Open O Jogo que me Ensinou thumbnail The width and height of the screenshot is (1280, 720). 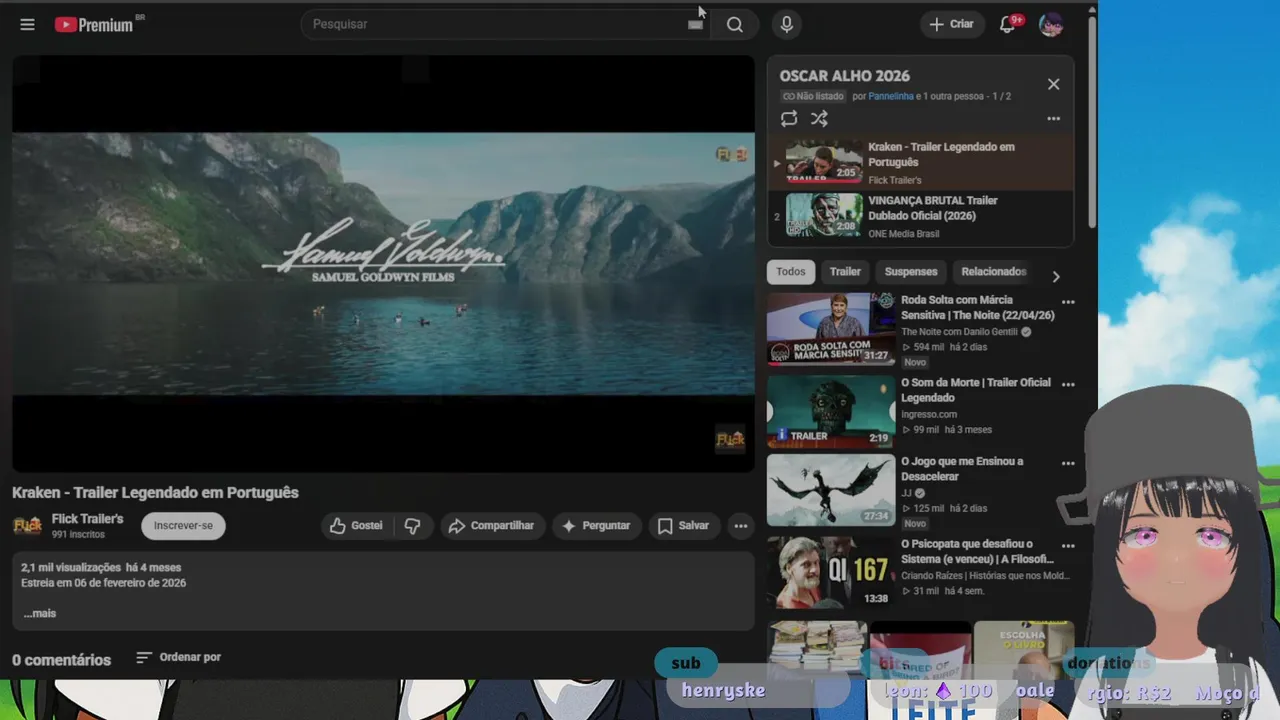[831, 490]
